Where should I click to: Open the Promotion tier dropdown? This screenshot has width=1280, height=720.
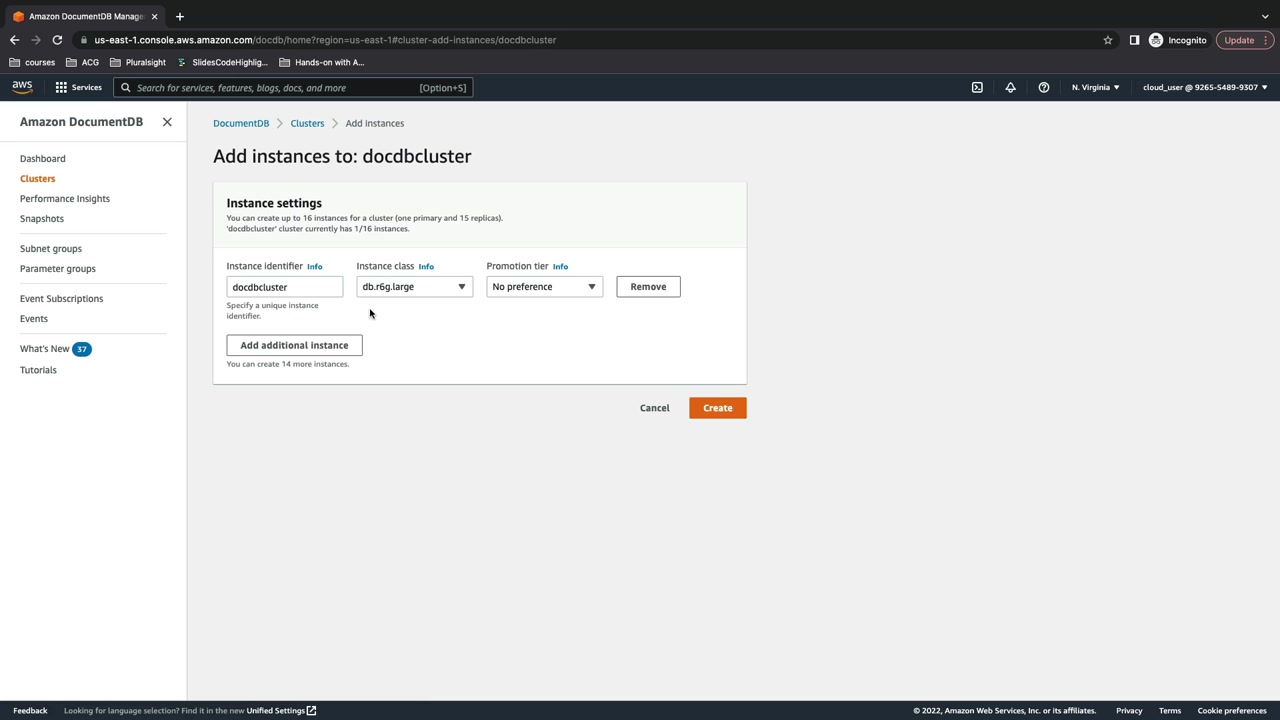pos(544,287)
